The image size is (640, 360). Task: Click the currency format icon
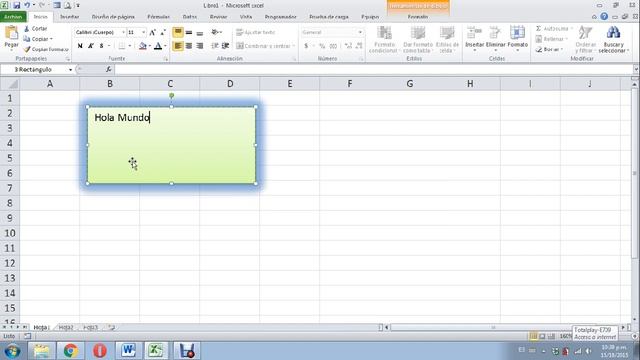(306, 46)
